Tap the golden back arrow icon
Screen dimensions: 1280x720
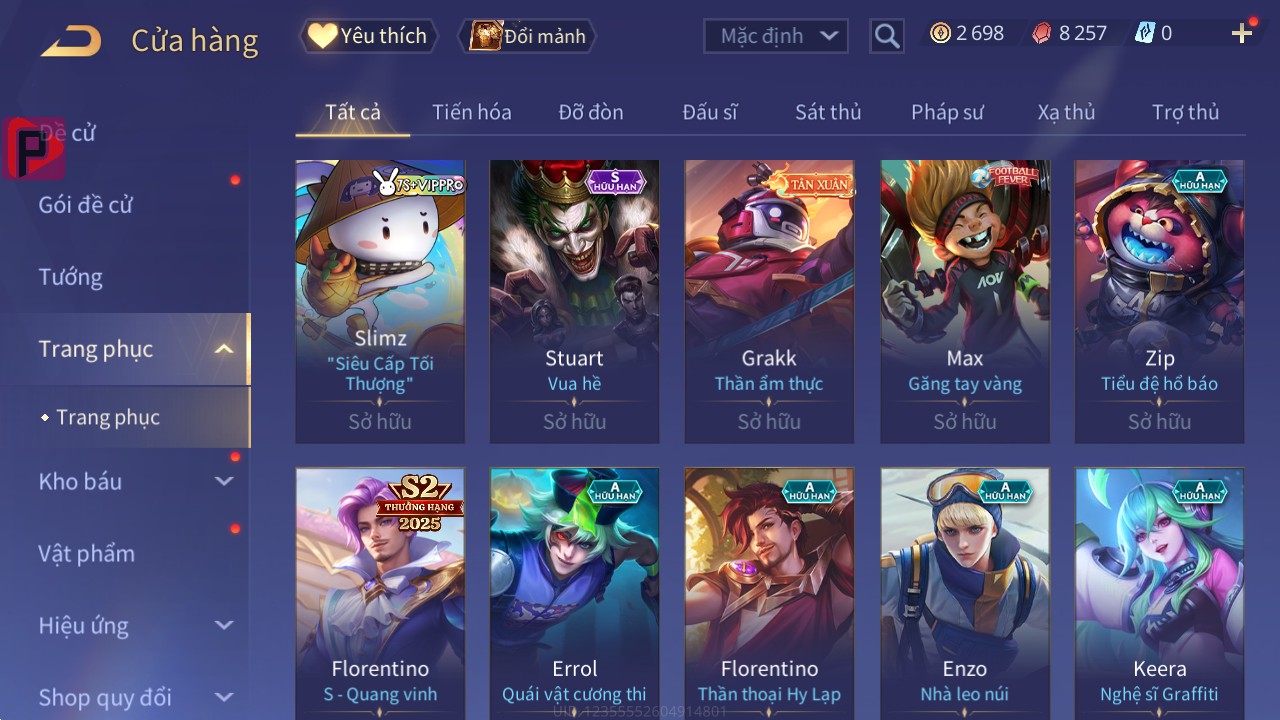tap(71, 41)
